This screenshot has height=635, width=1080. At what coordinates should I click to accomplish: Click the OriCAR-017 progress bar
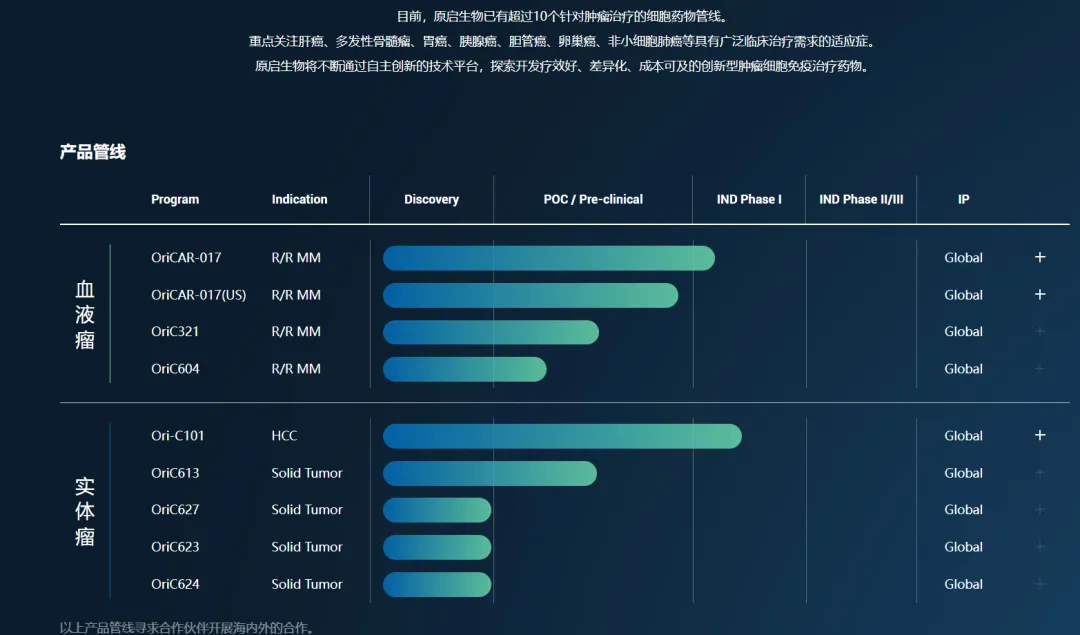(548, 258)
